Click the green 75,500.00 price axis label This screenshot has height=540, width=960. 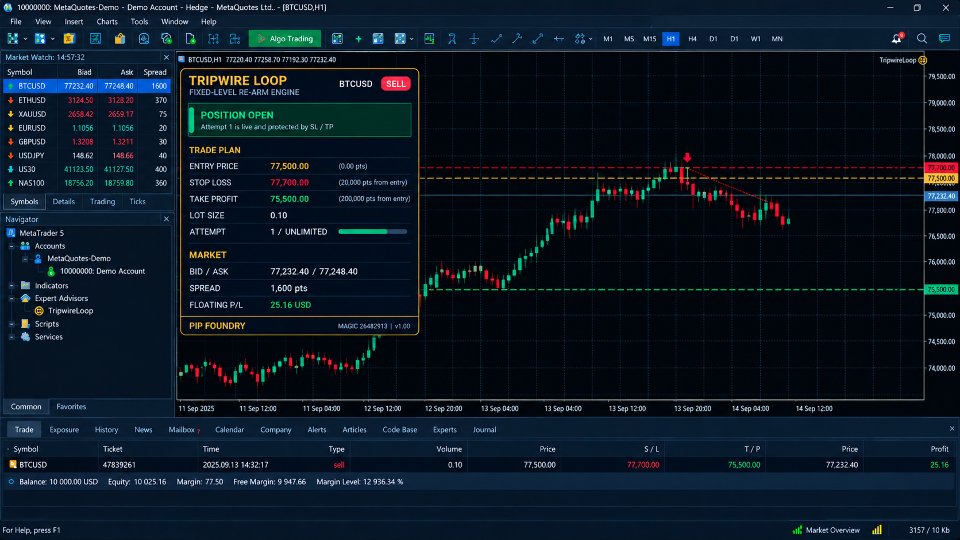[x=940, y=289]
